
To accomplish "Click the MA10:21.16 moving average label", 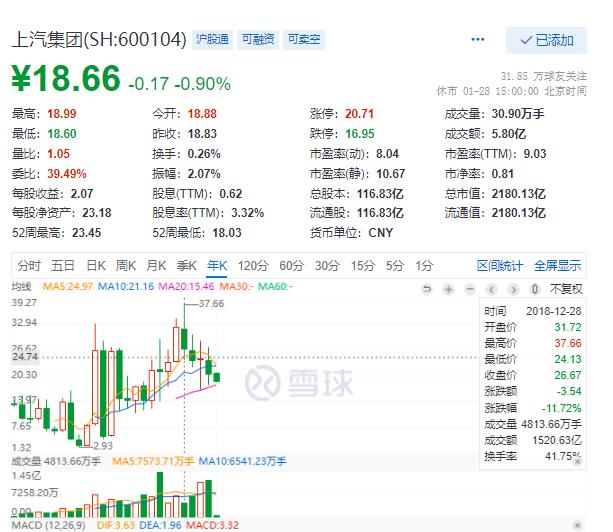I will click(x=125, y=287).
